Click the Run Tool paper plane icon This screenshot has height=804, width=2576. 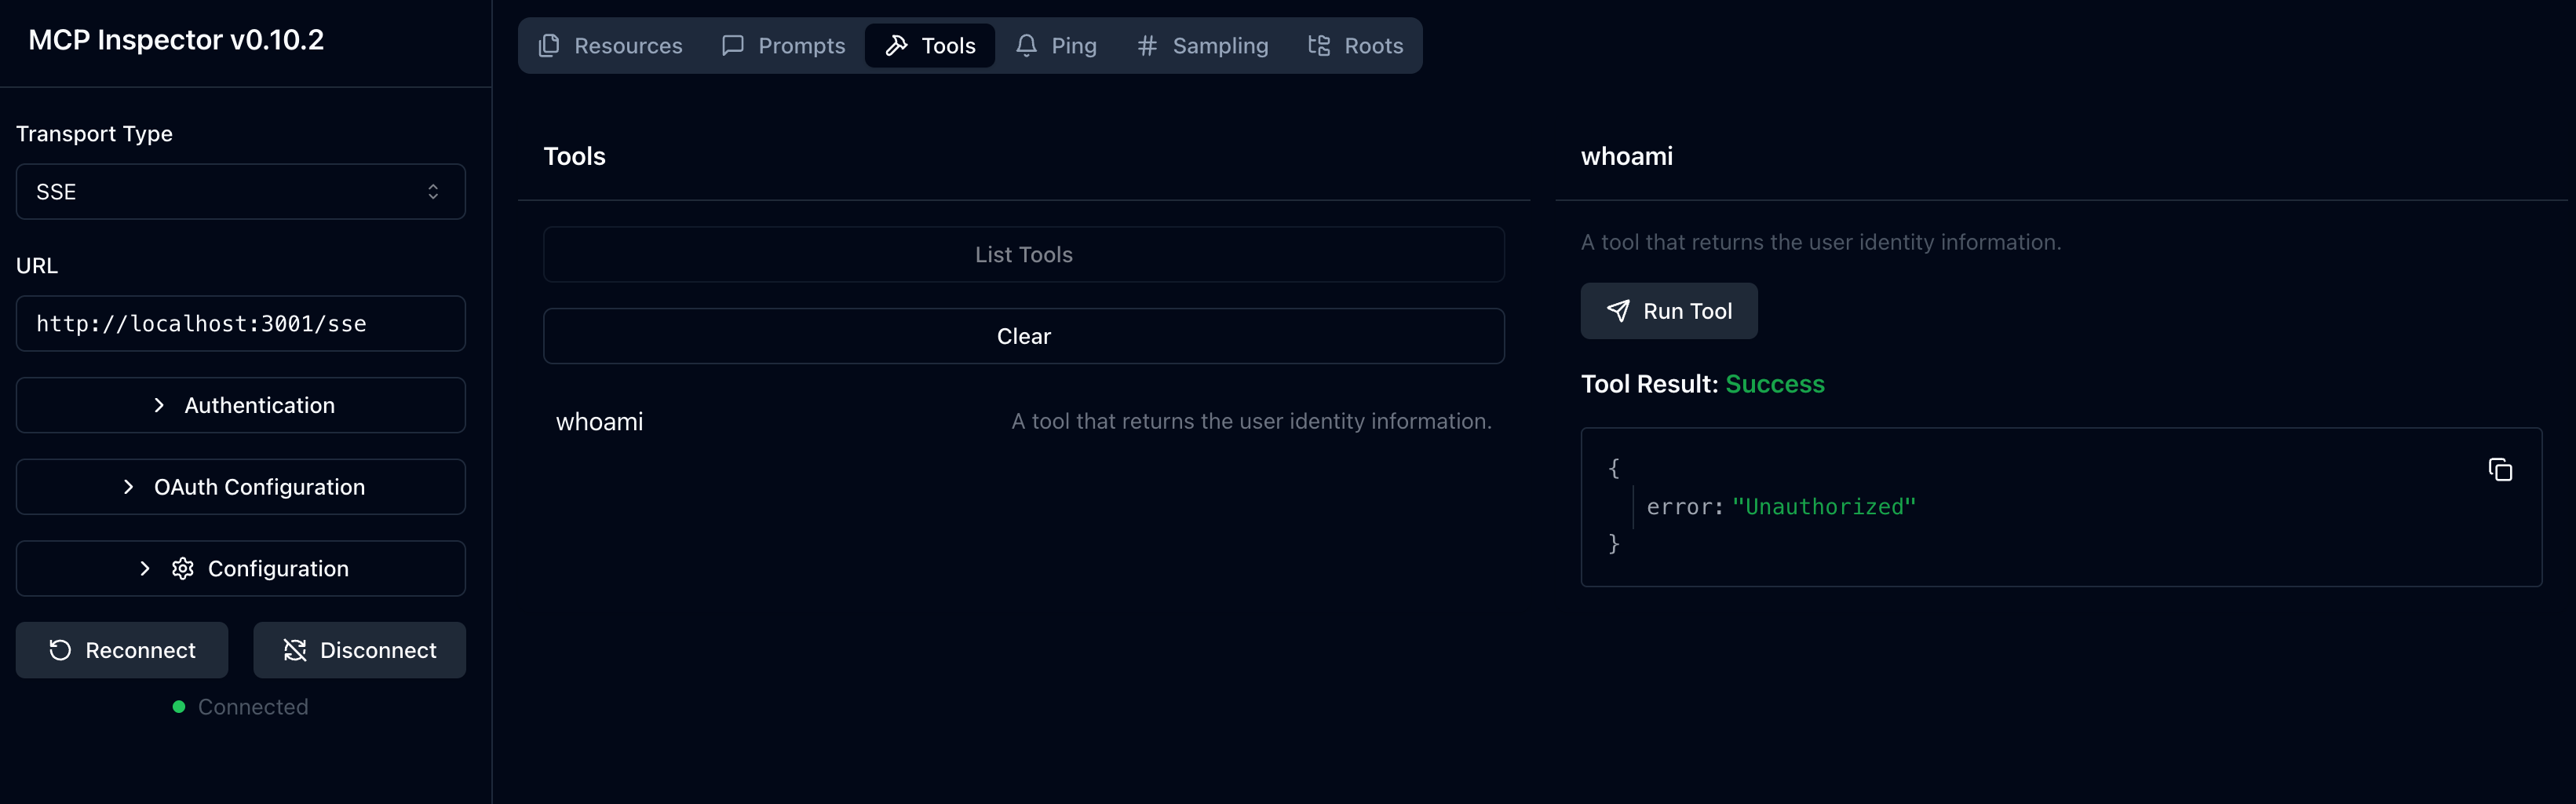[x=1617, y=311]
